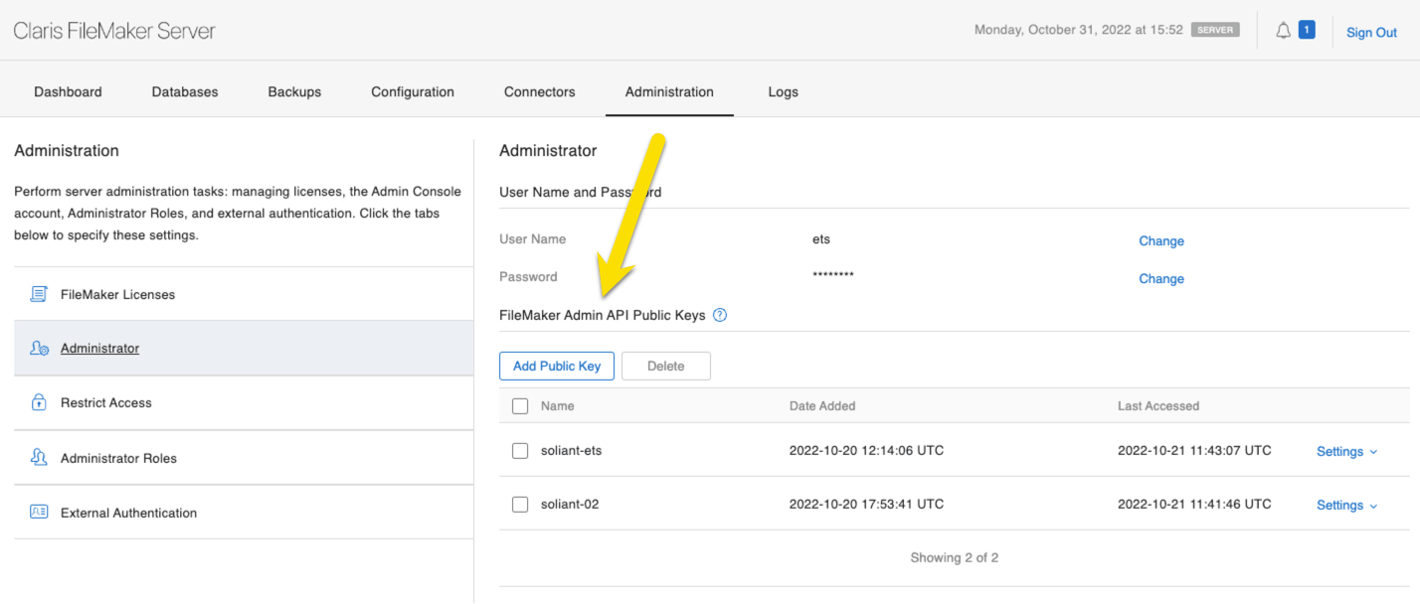This screenshot has width=1420, height=604.
Task: Click the notification bell icon
Action: tap(1283, 31)
